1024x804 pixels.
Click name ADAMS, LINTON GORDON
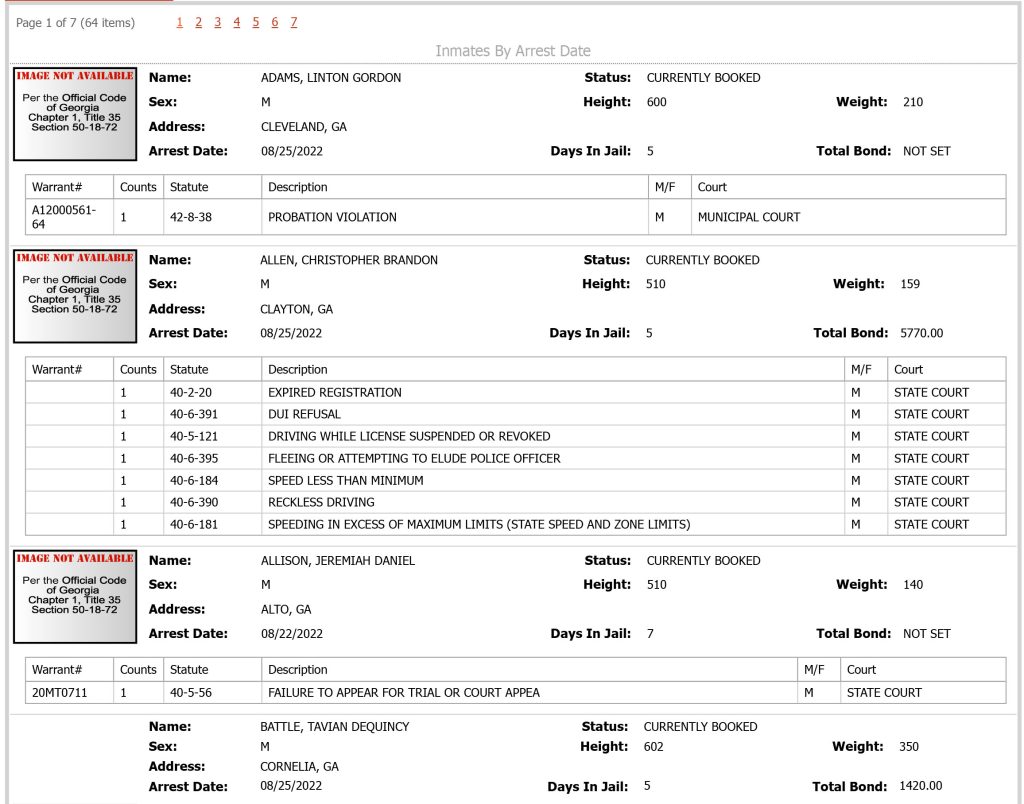click(331, 78)
